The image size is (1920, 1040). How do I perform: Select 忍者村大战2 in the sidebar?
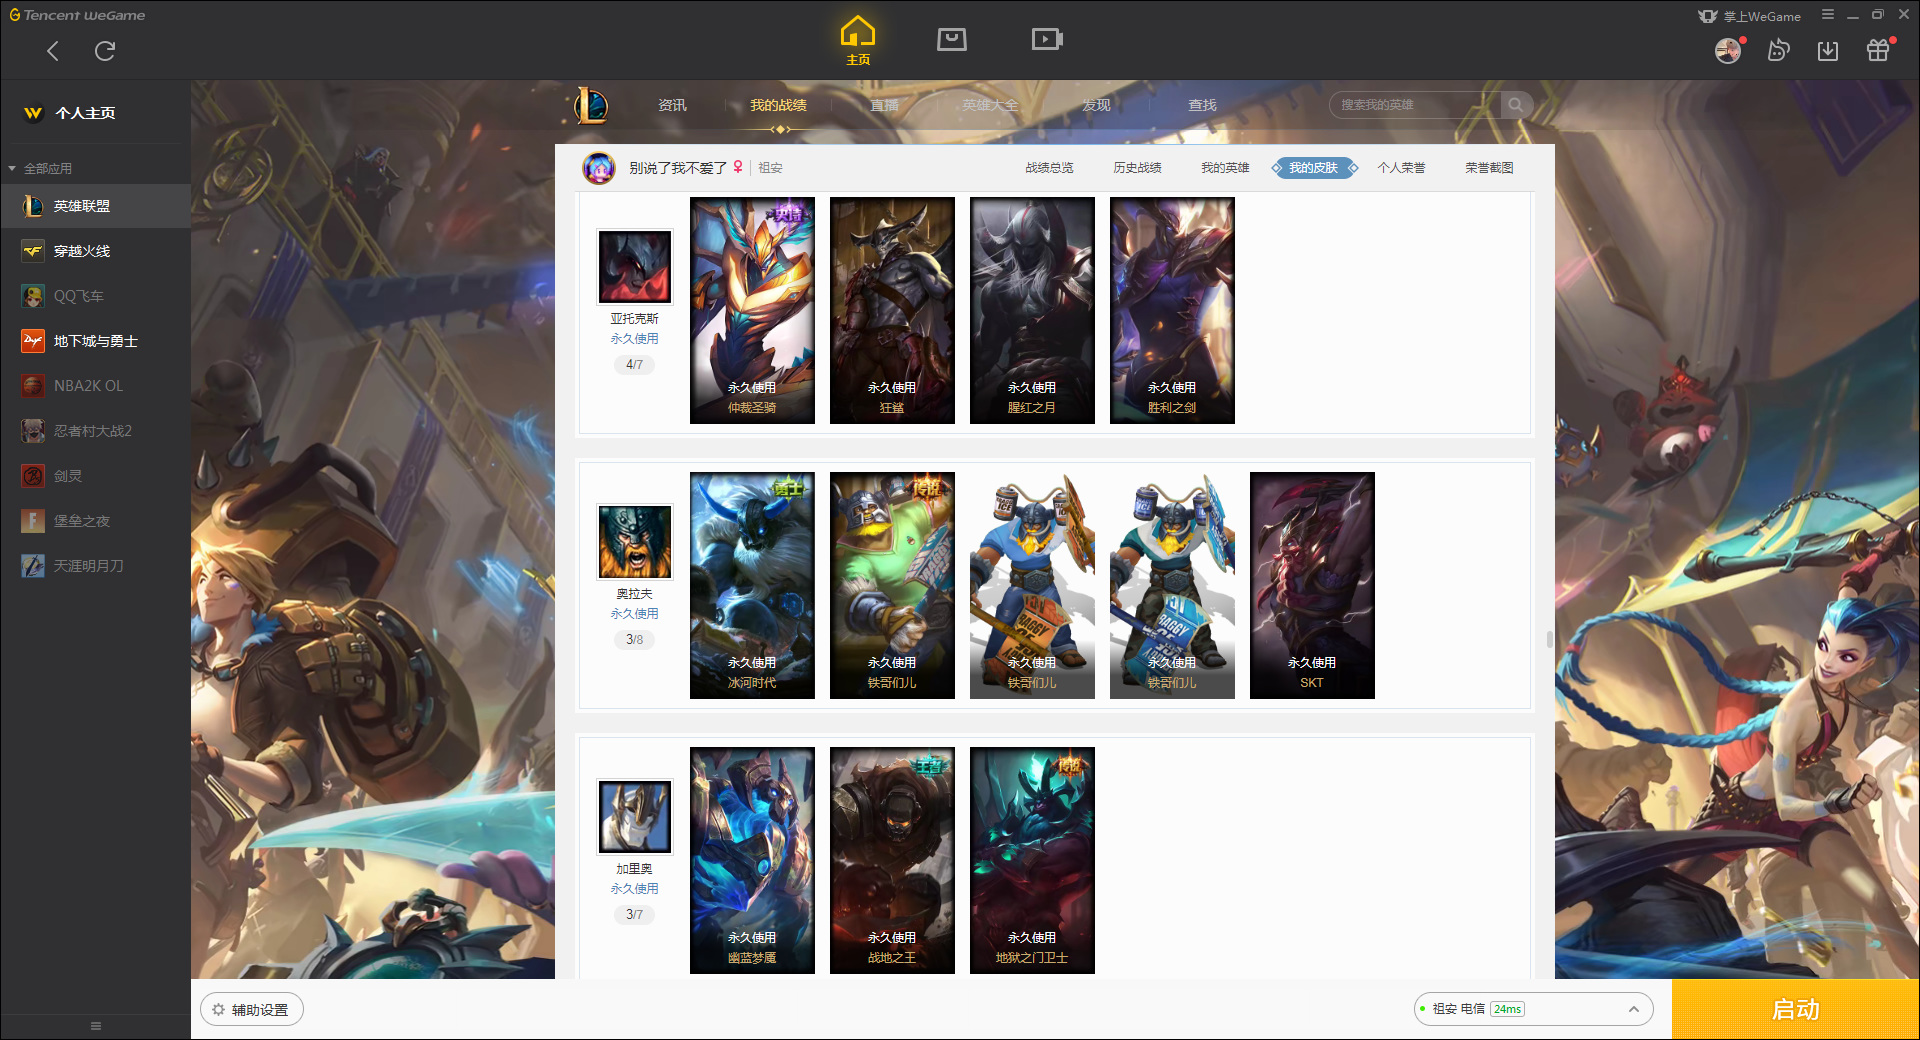point(96,431)
